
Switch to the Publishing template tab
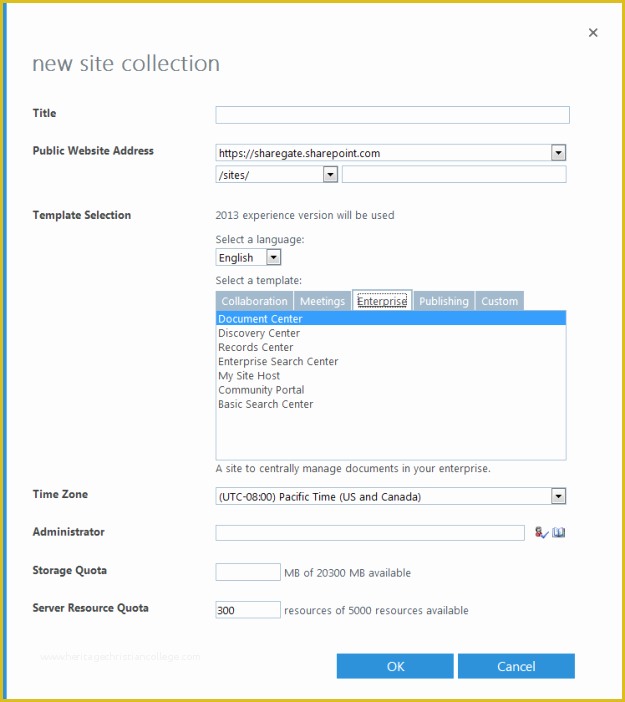[x=444, y=301]
